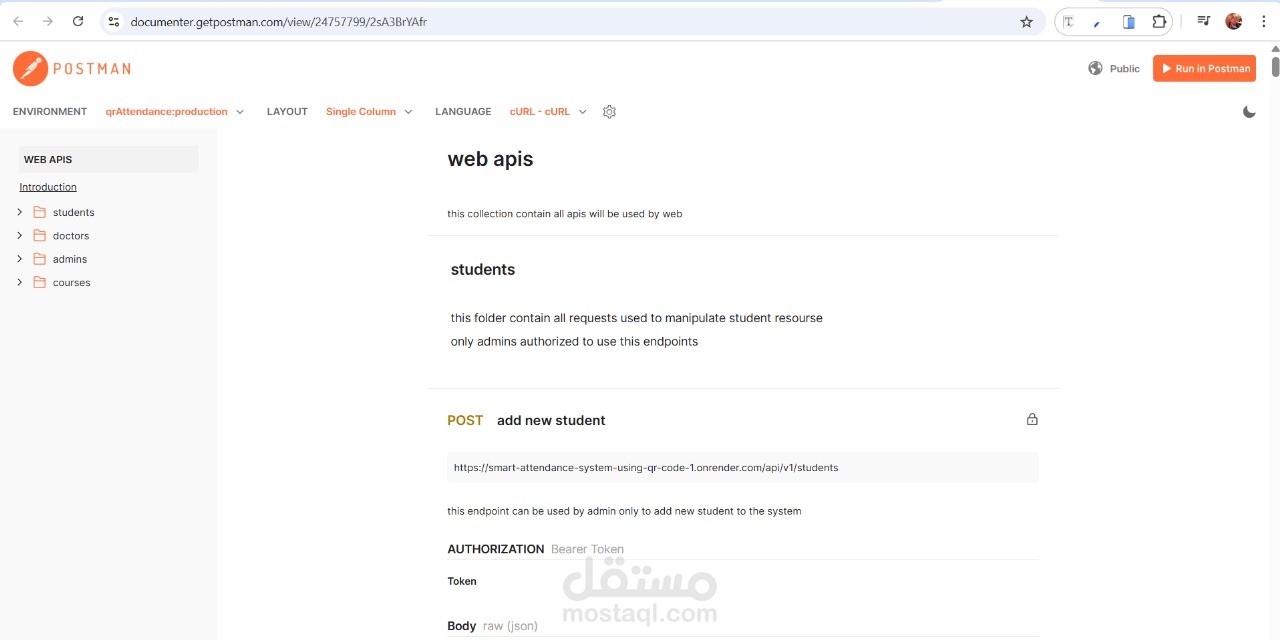This screenshot has height=640, width=1280.
Task: Open the site information icon in the address bar
Action: coord(113,21)
